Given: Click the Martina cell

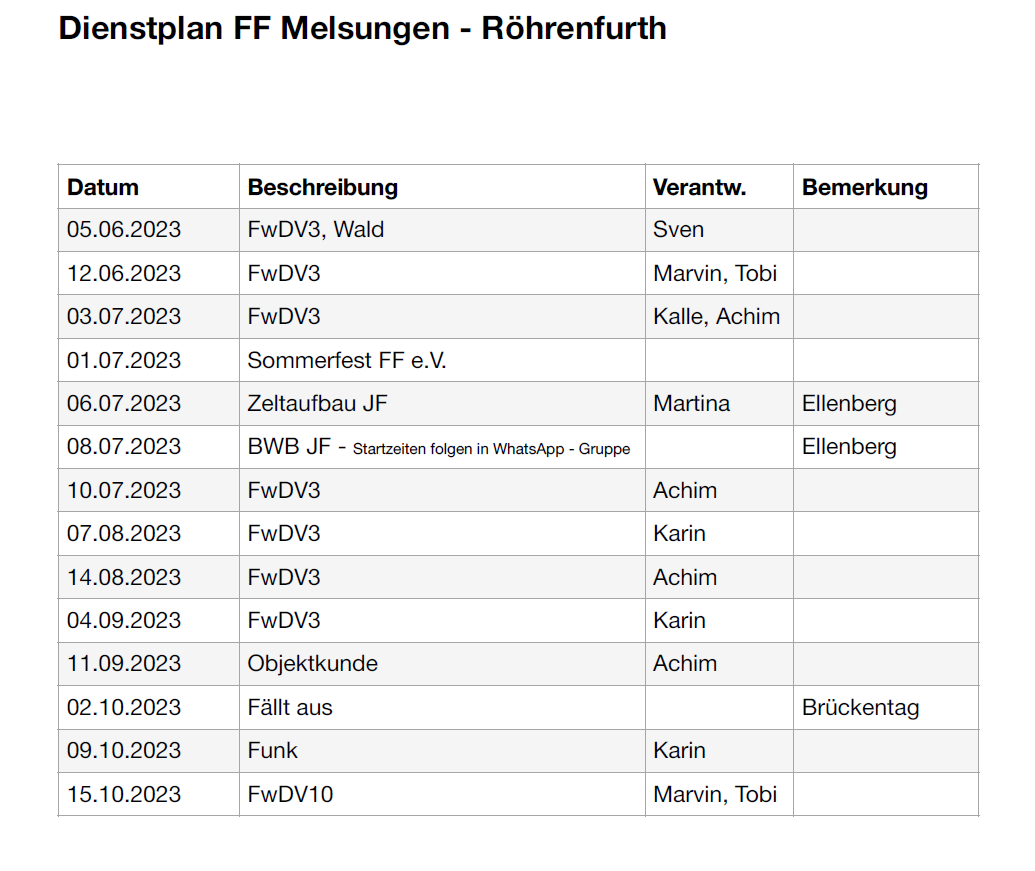Looking at the screenshot, I should [719, 403].
